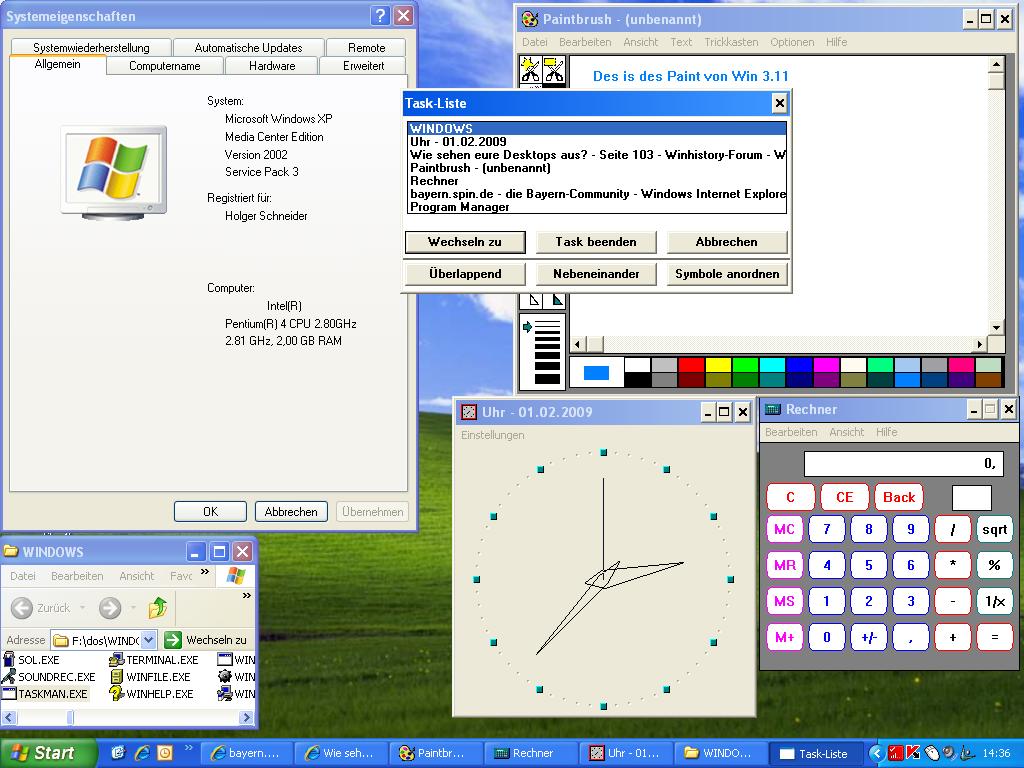Click the help question mark in Systemeigenschaften
The height and width of the screenshot is (768, 1024).
point(380,16)
